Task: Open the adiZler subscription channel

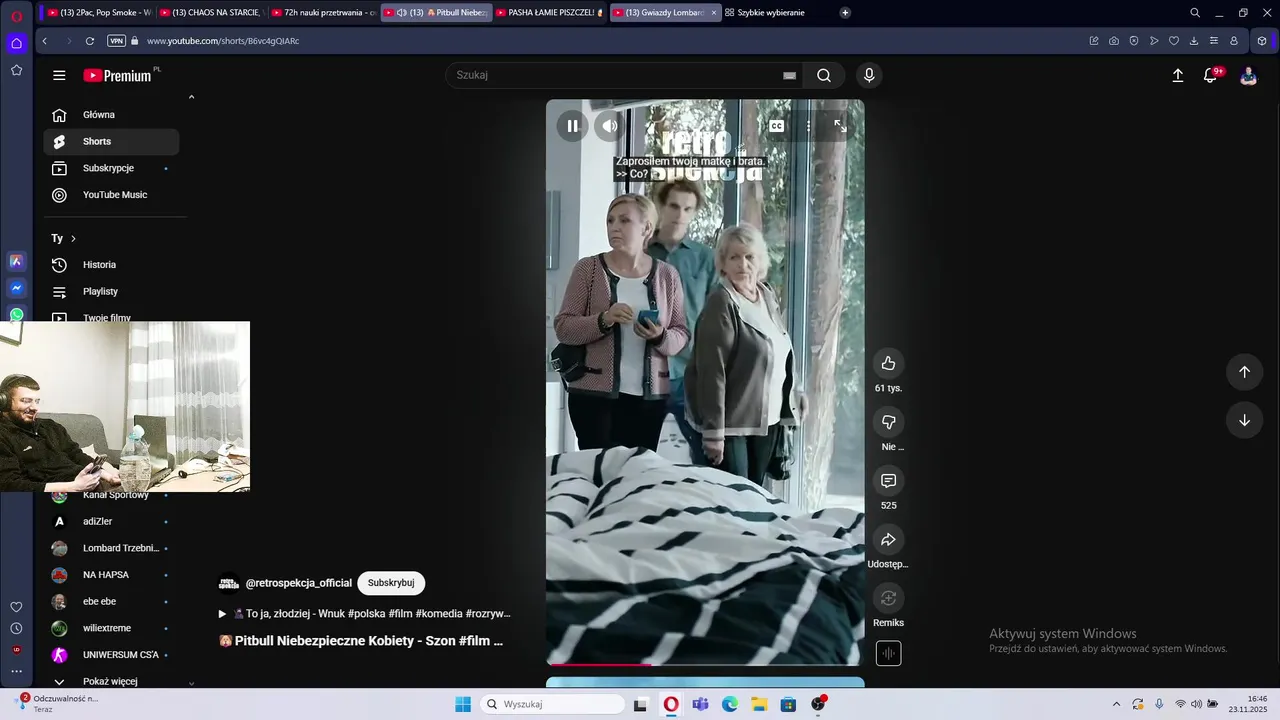Action: click(x=111, y=522)
